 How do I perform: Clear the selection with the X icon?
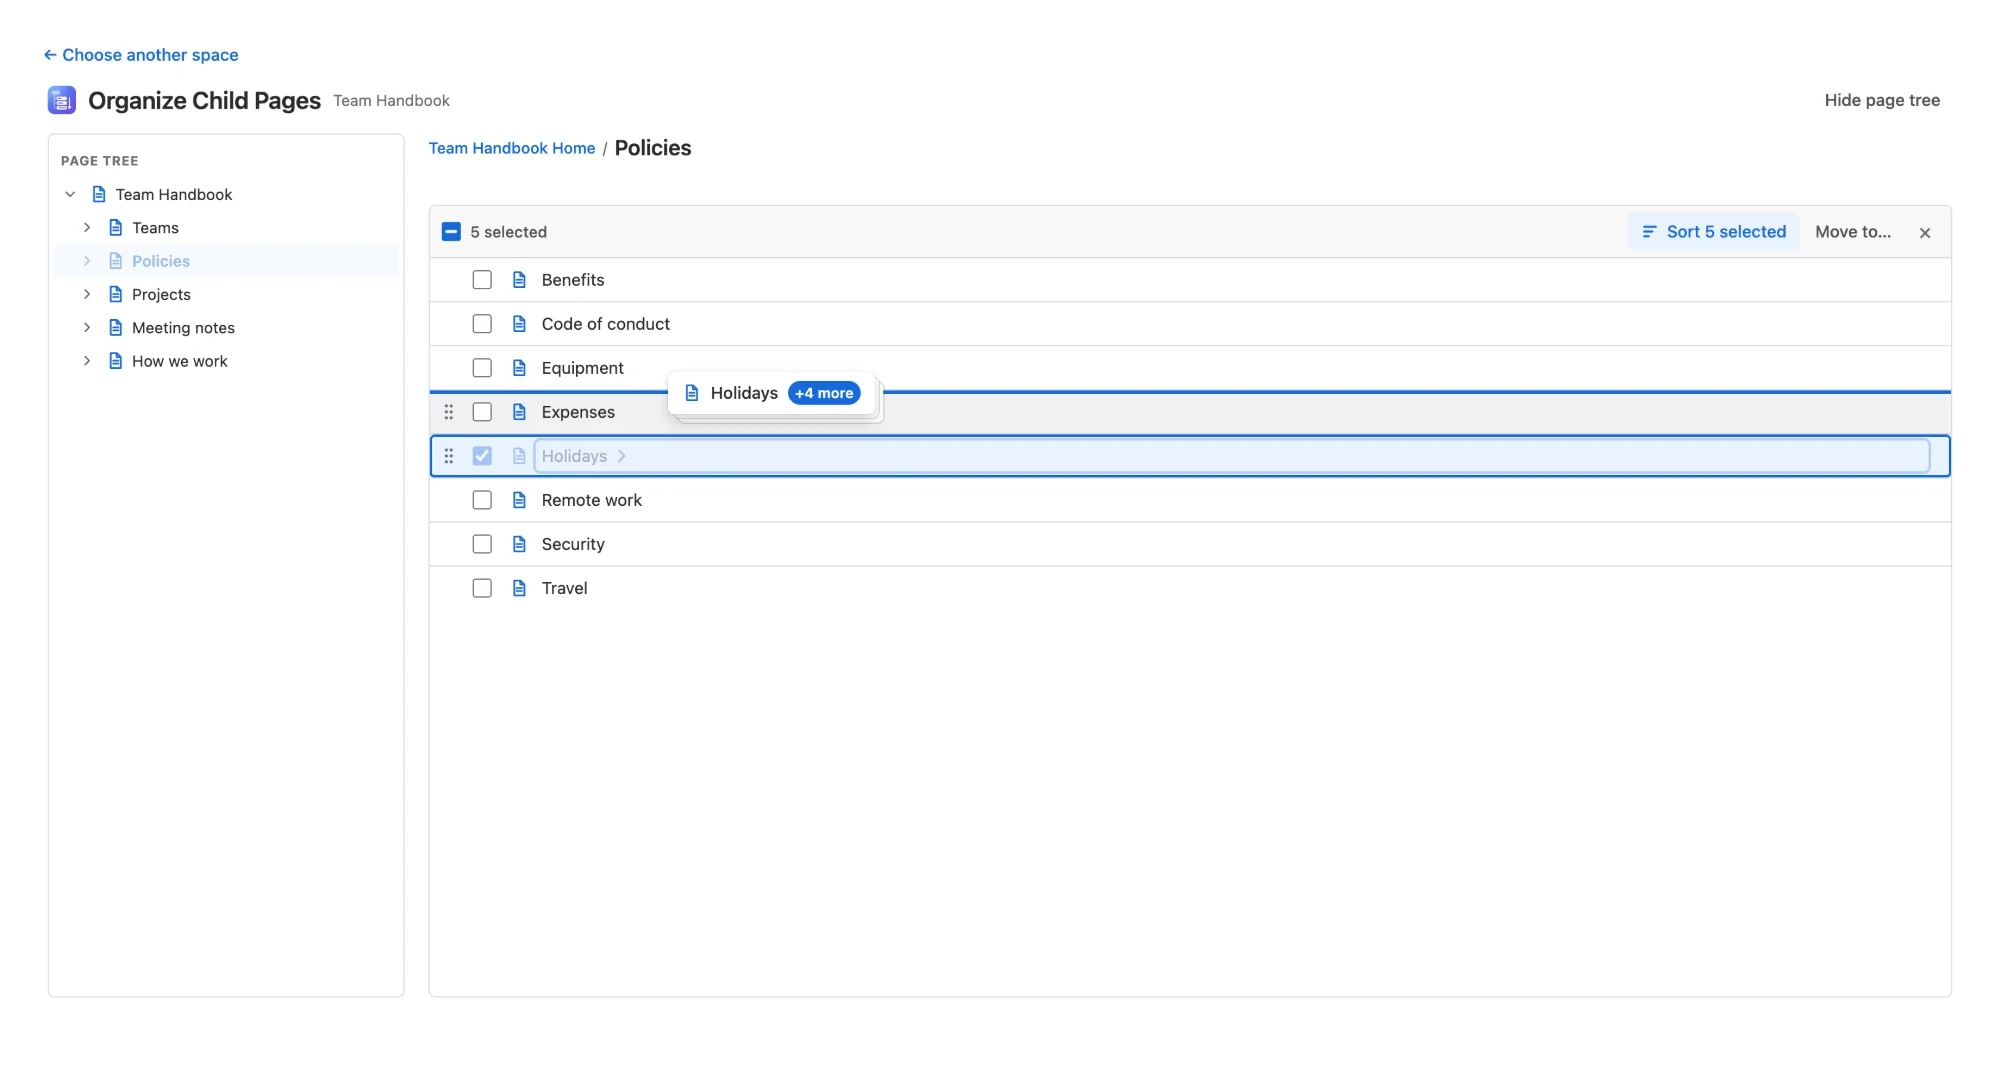click(x=1925, y=233)
